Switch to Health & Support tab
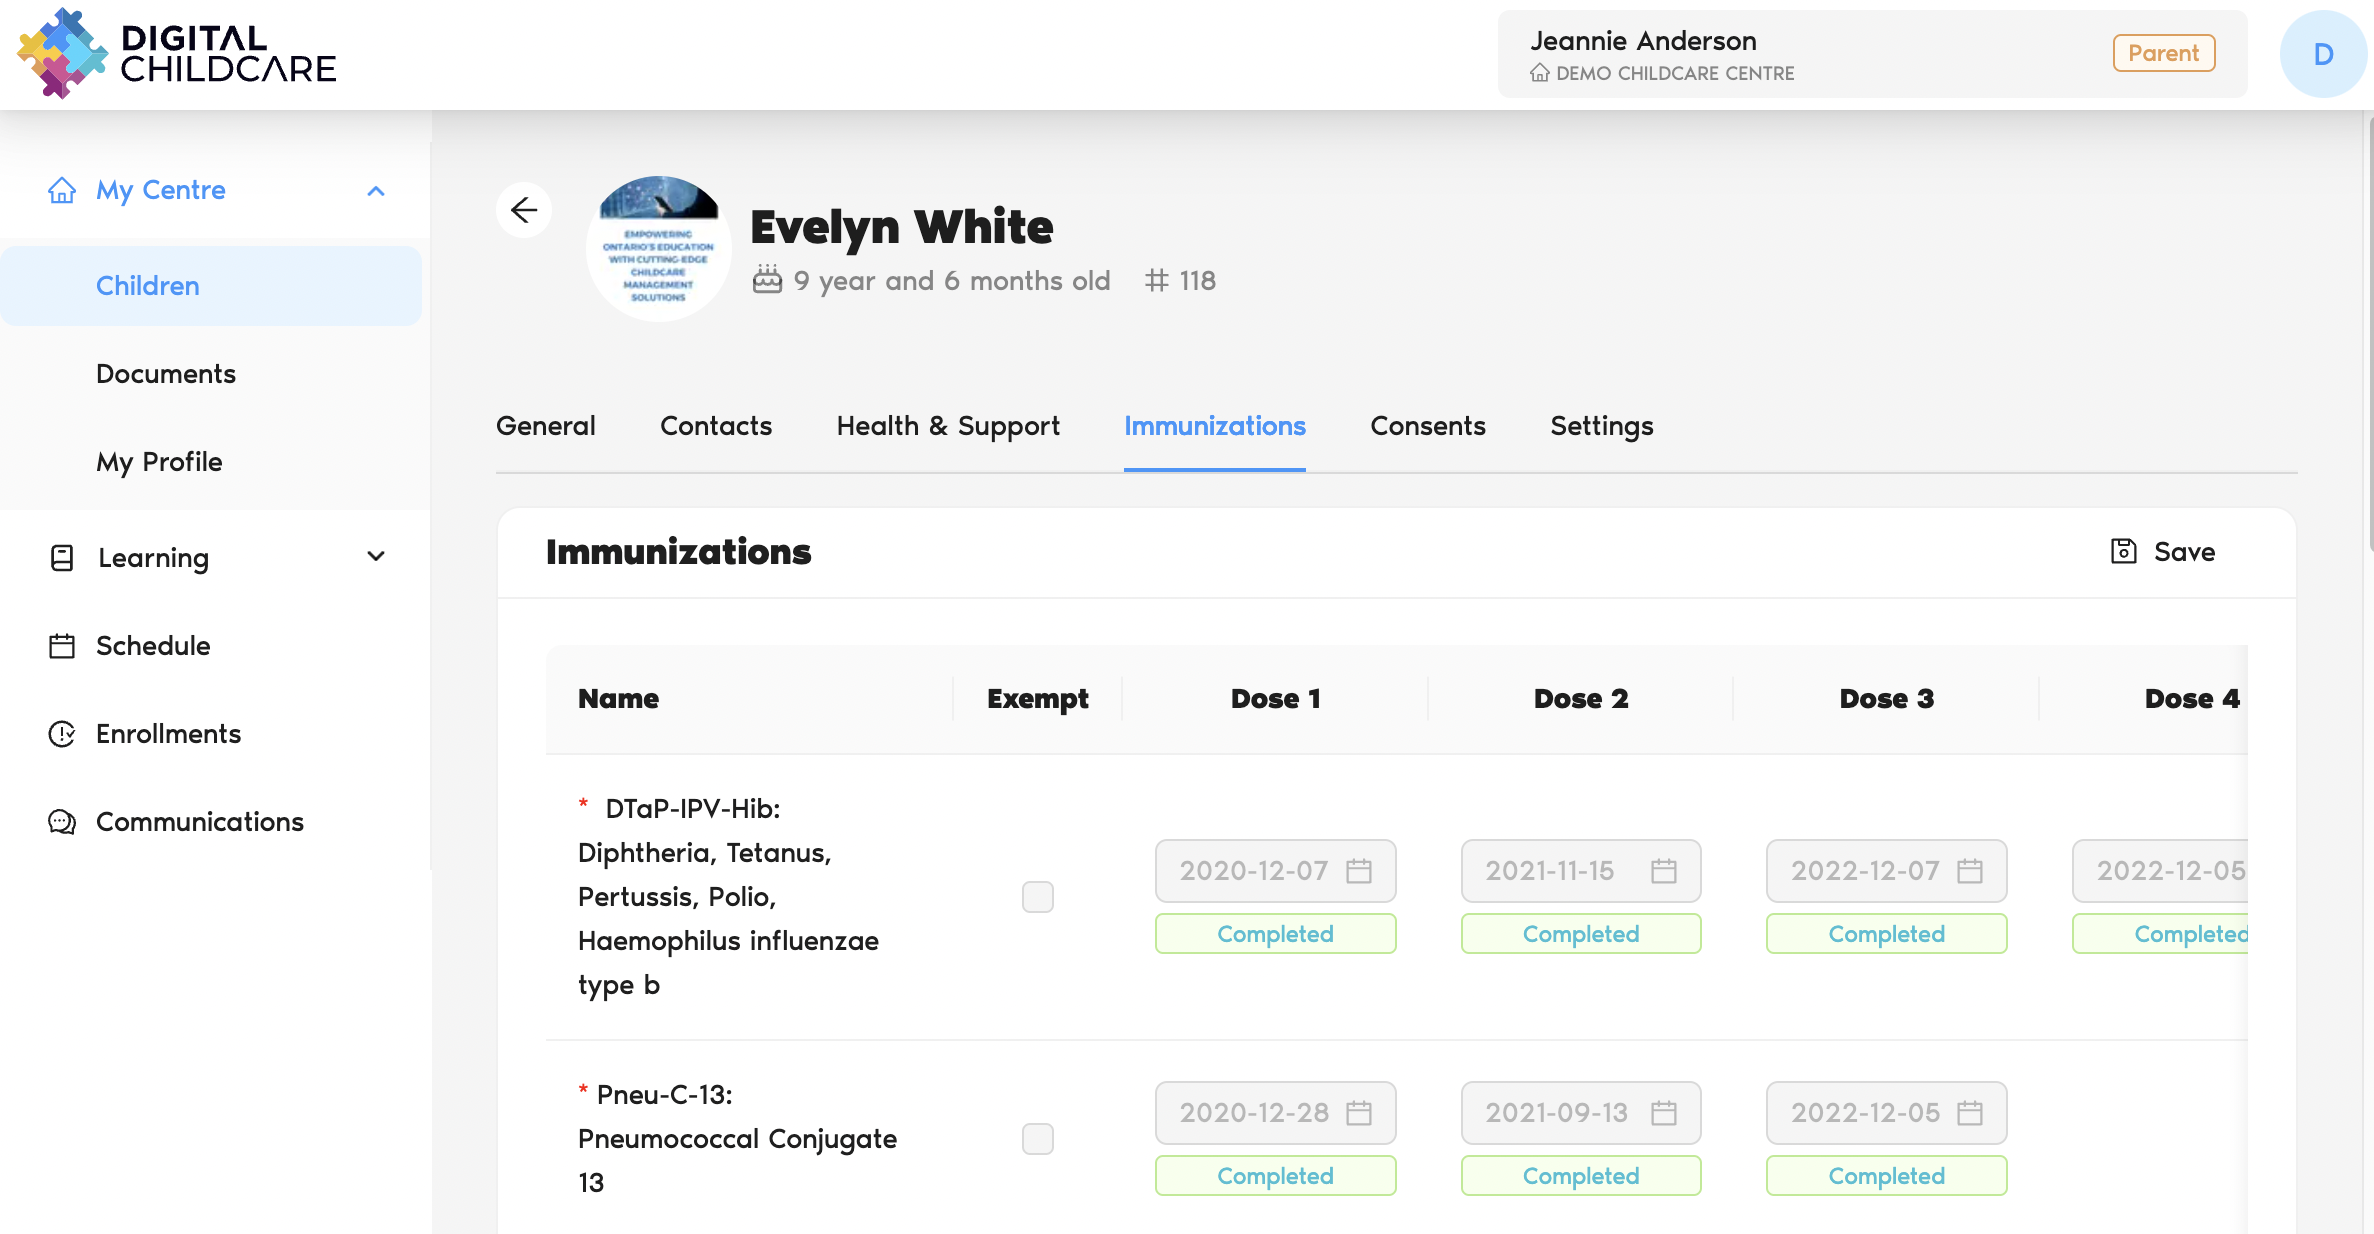Image resolution: width=2374 pixels, height=1234 pixels. pyautogui.click(x=947, y=426)
